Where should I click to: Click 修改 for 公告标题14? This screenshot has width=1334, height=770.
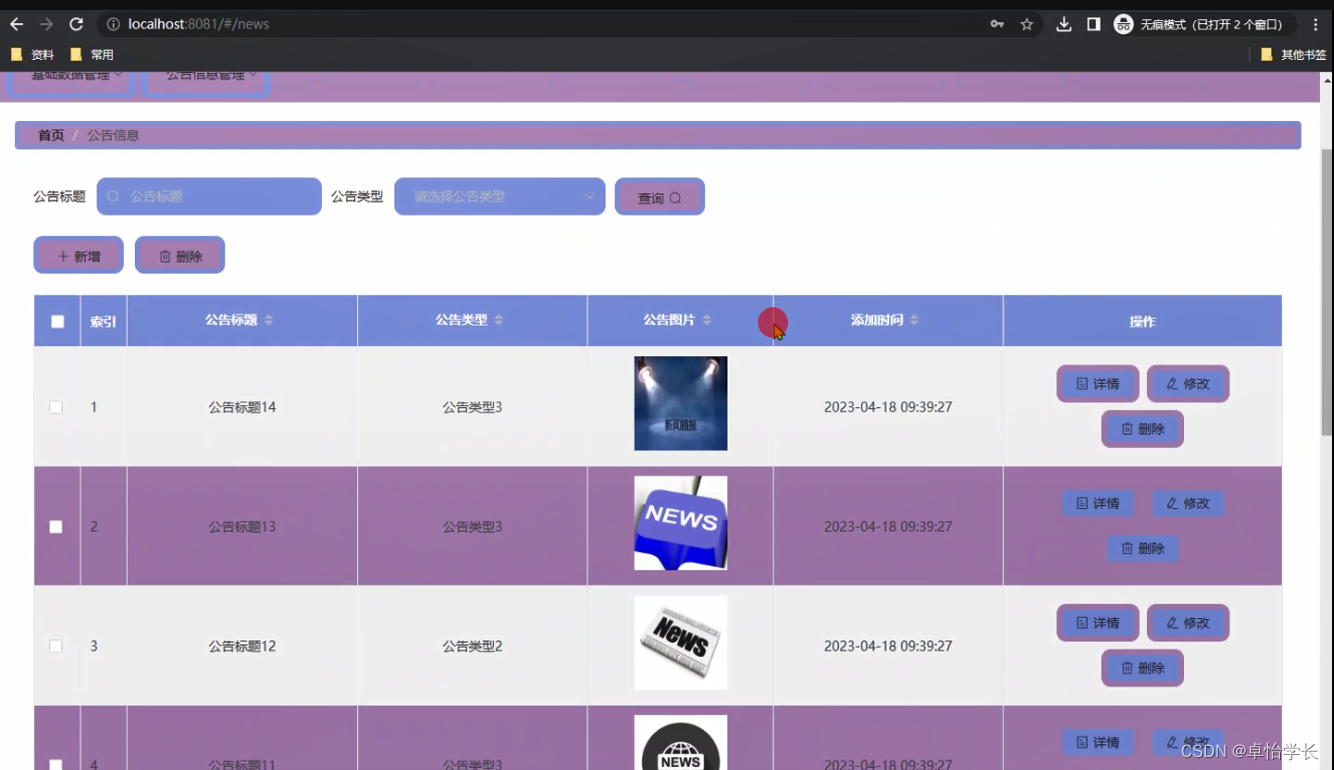click(x=1188, y=384)
